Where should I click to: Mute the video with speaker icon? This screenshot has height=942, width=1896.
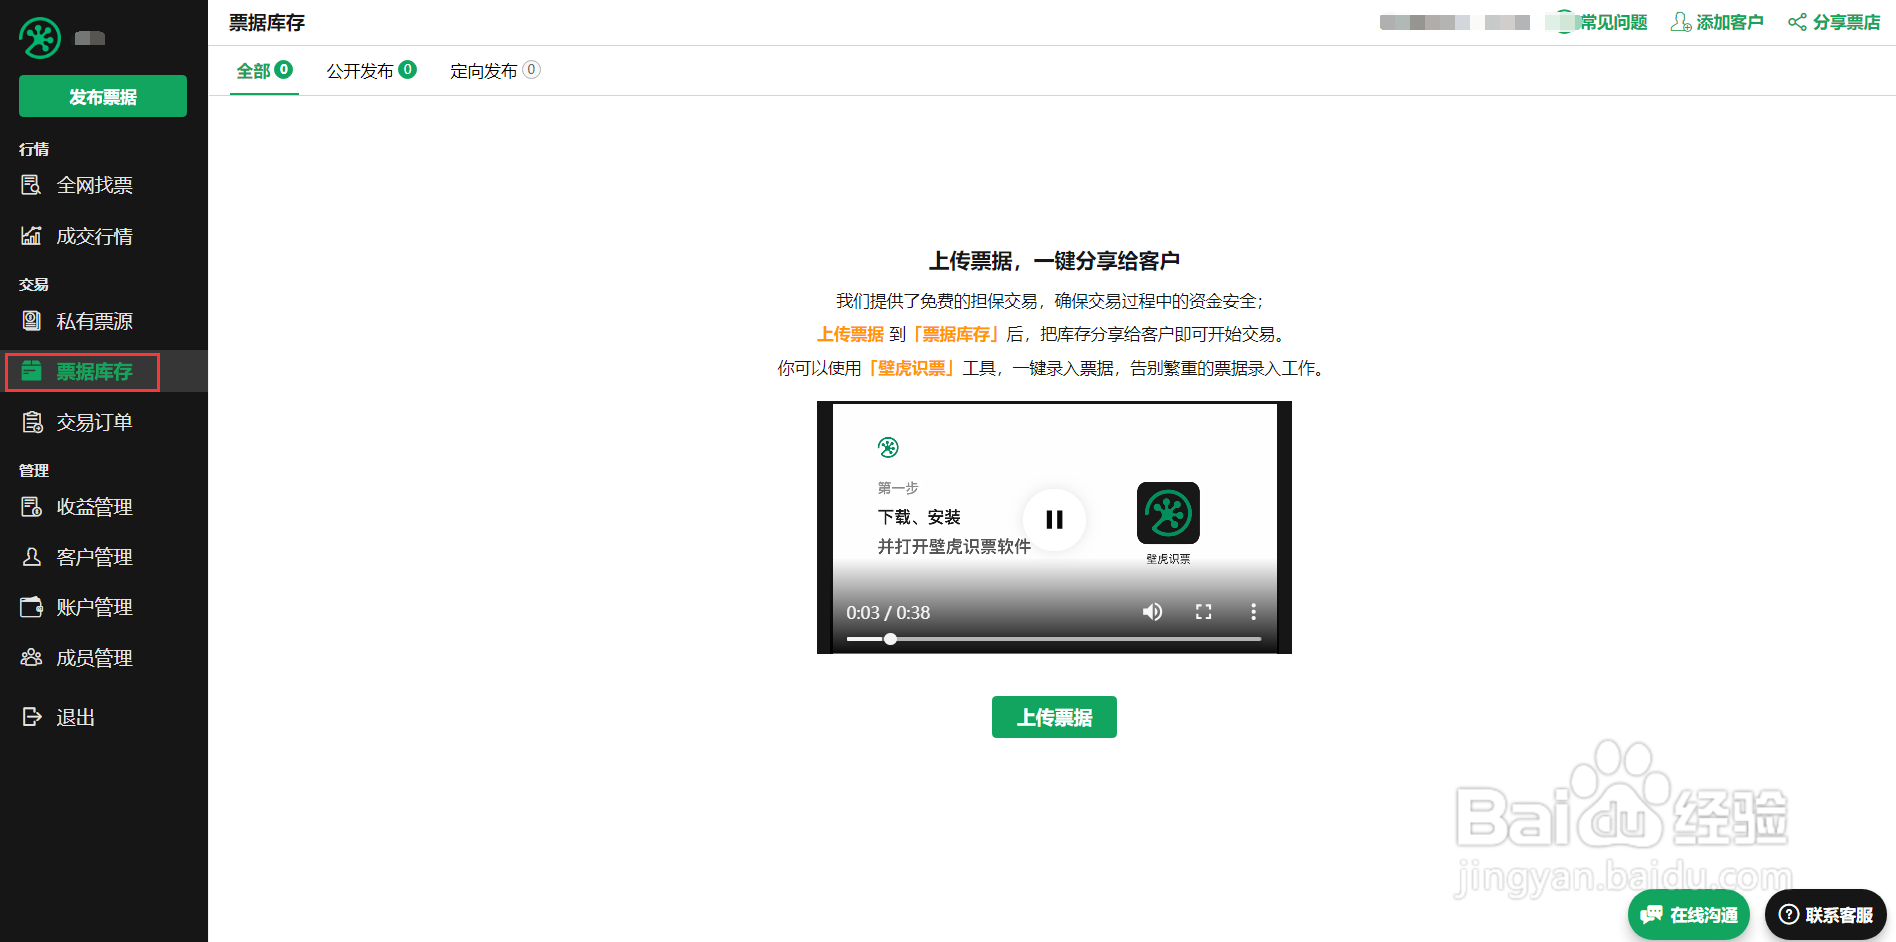pos(1152,612)
